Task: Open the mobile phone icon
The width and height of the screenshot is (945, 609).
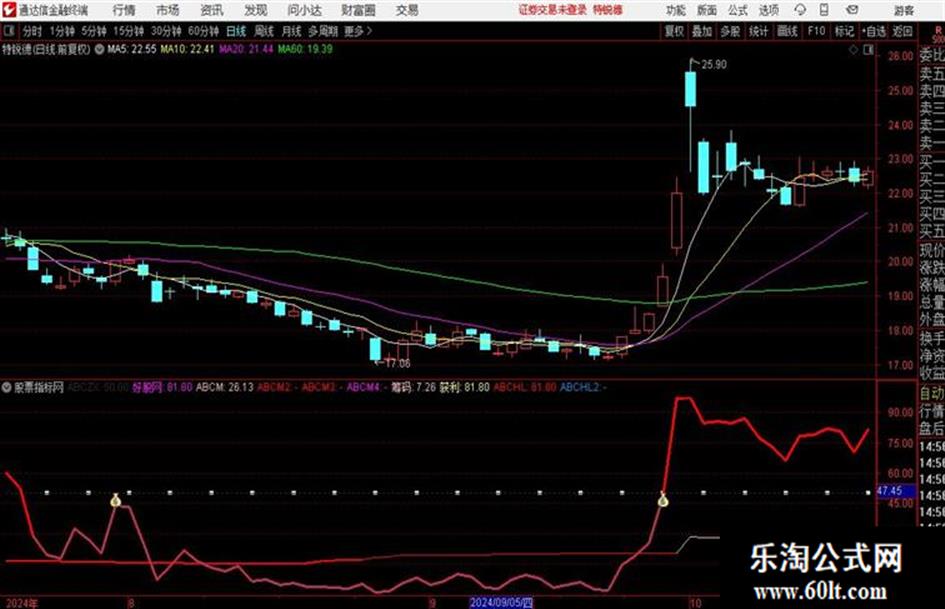Action: click(x=824, y=10)
